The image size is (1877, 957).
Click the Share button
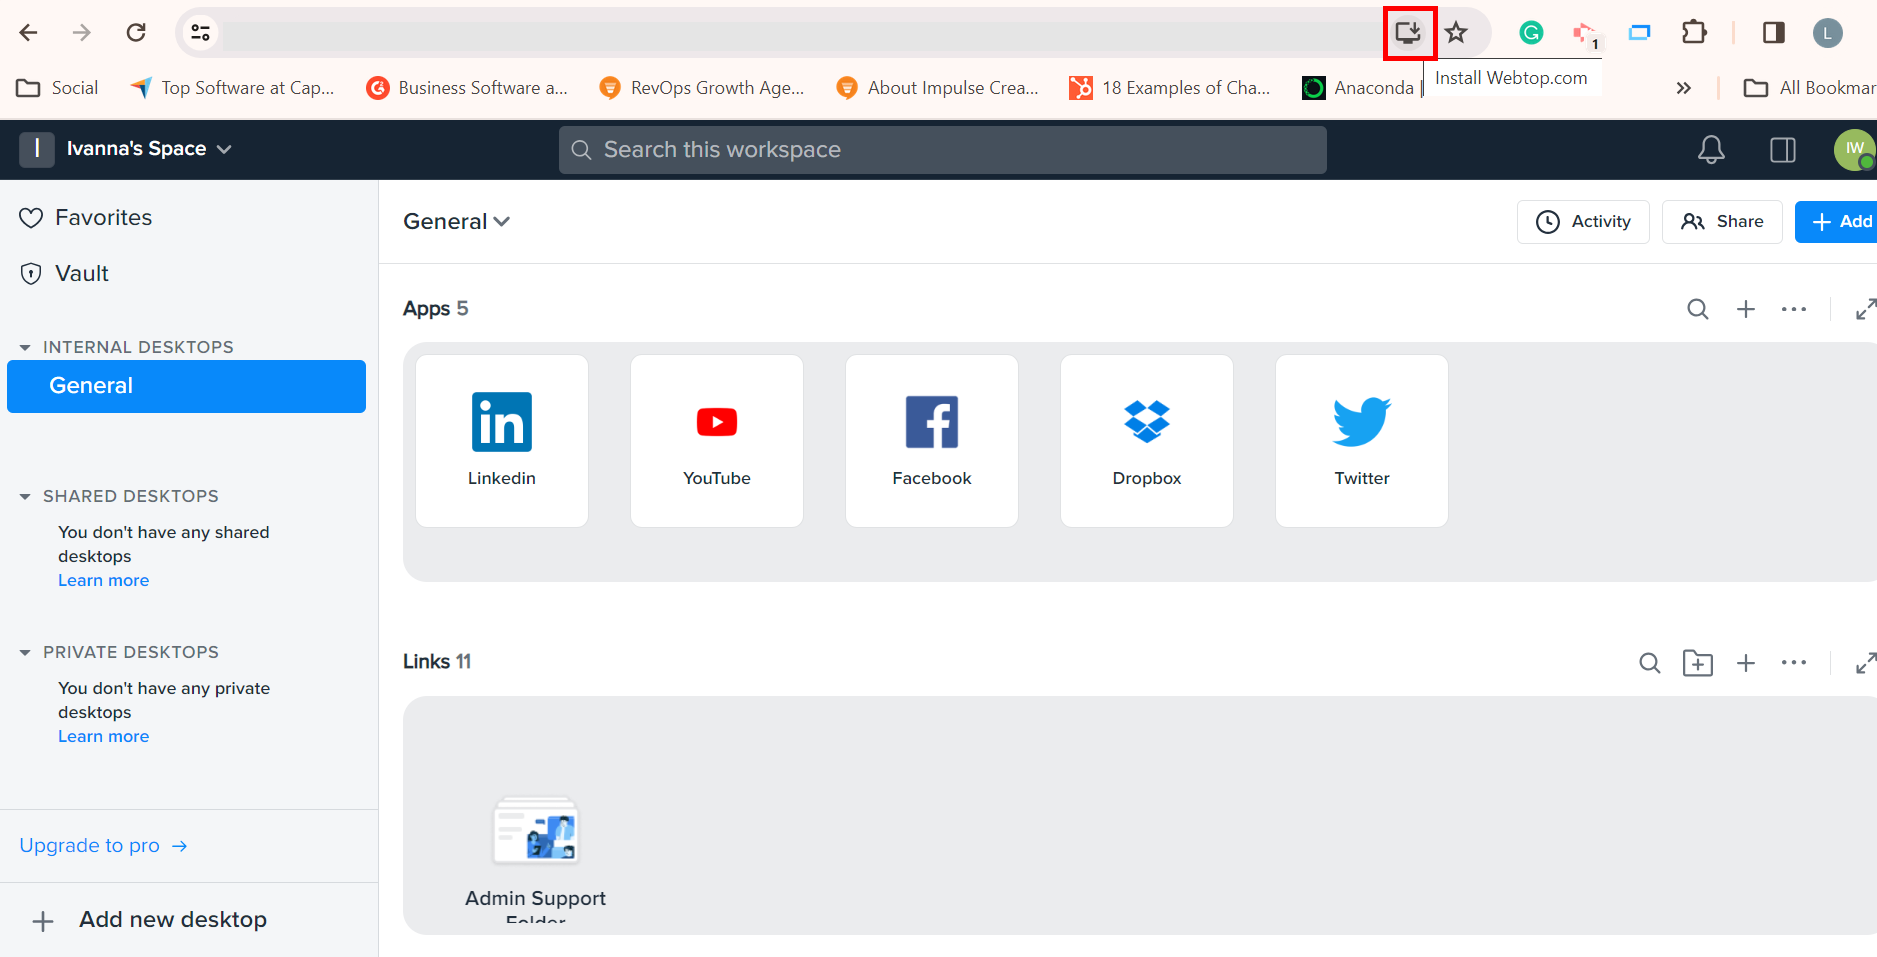(x=1721, y=221)
